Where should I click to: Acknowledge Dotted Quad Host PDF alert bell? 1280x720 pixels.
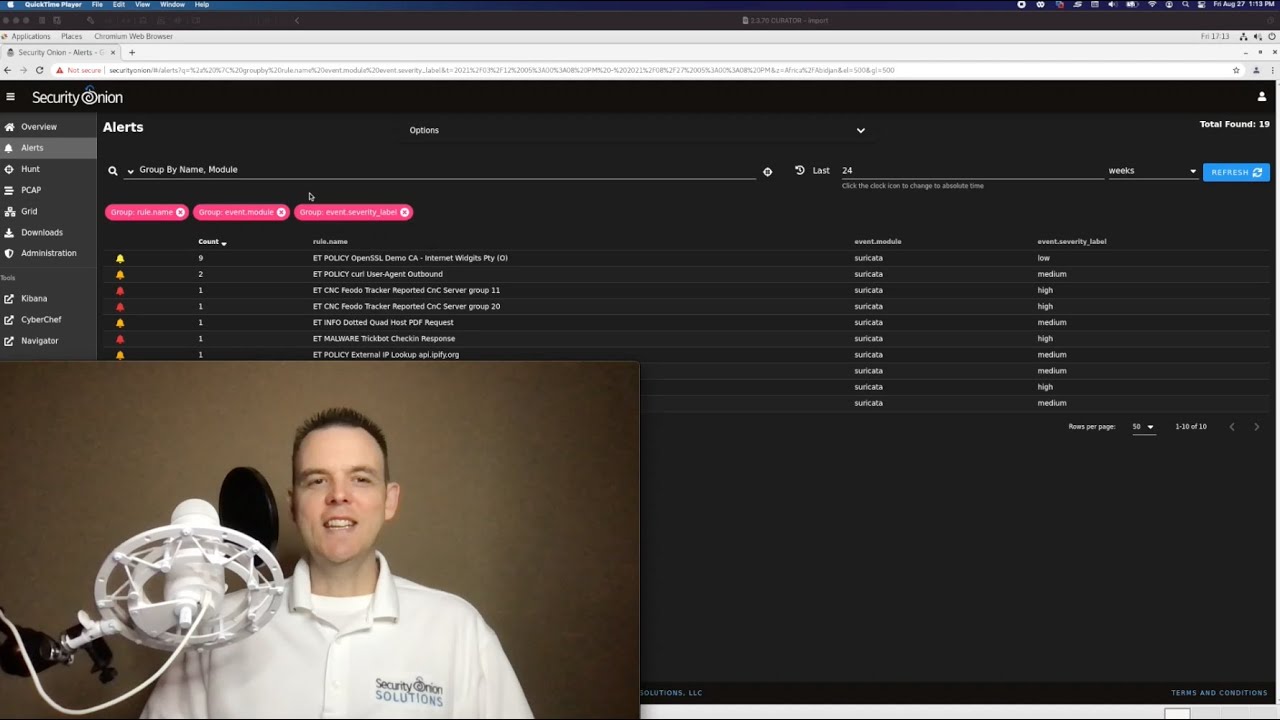point(120,322)
